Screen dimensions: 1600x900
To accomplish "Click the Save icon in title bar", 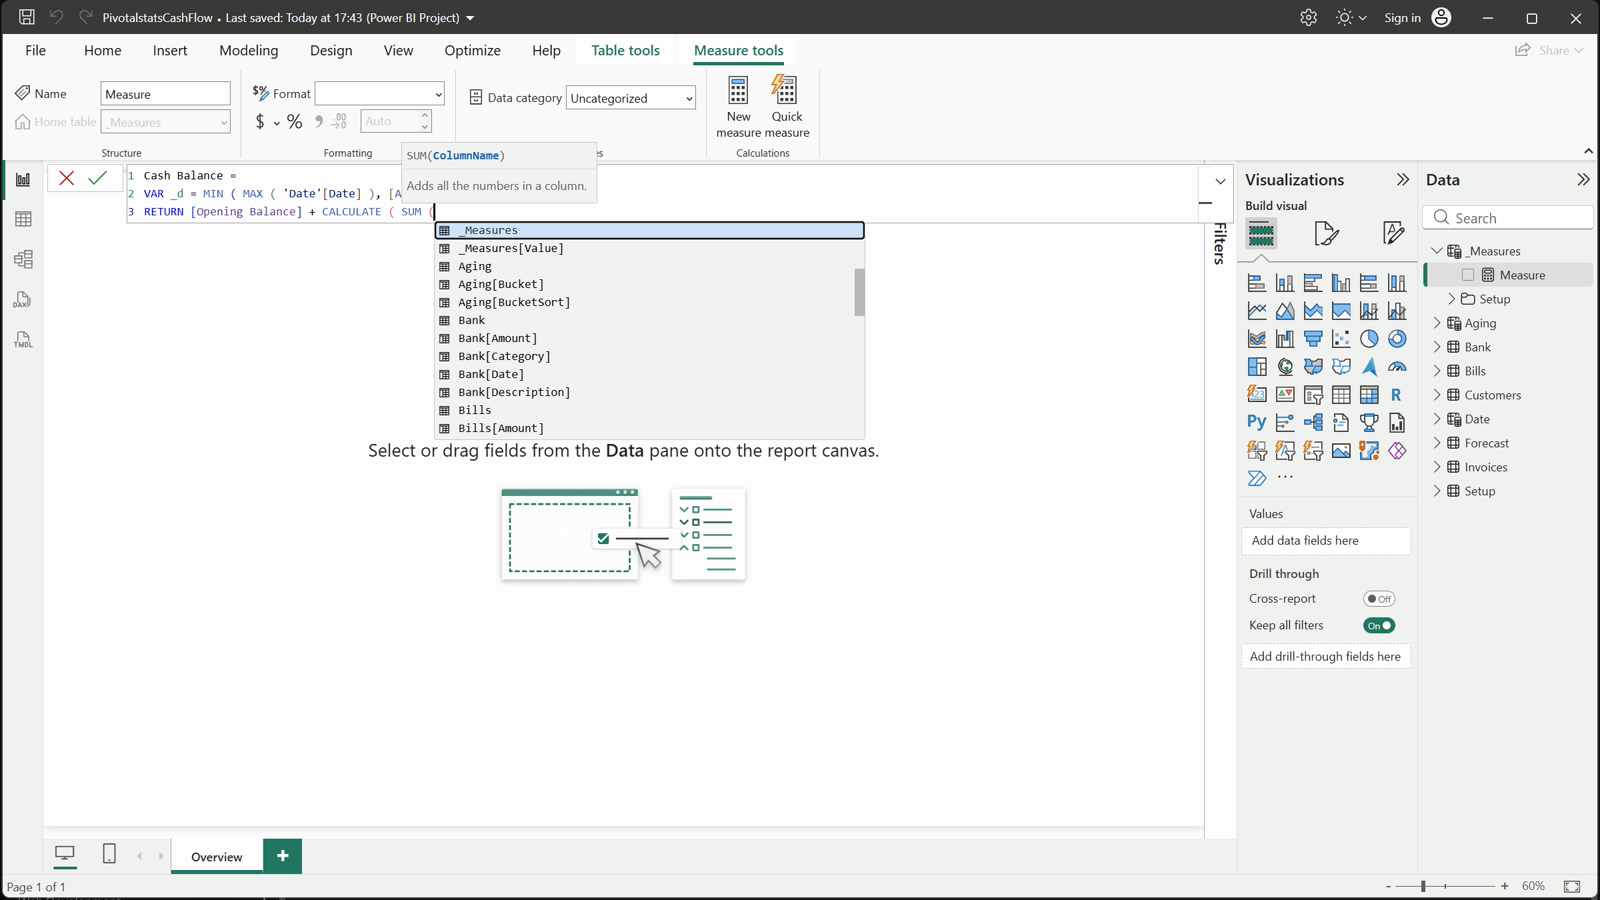I will [x=27, y=17].
